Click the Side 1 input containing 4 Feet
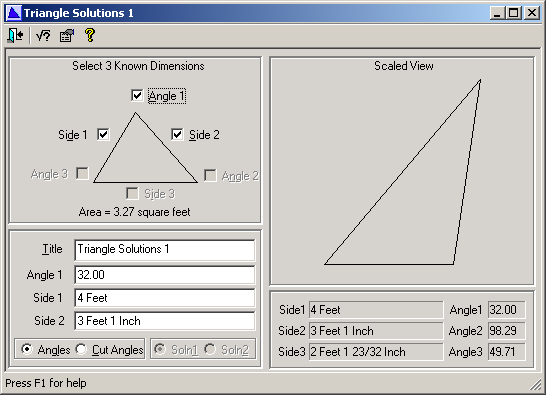Image resolution: width=546 pixels, height=395 pixels. pos(165,298)
